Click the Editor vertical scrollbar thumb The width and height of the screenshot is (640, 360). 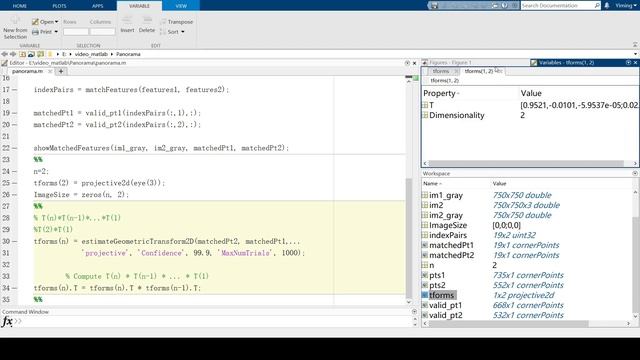tap(409, 238)
